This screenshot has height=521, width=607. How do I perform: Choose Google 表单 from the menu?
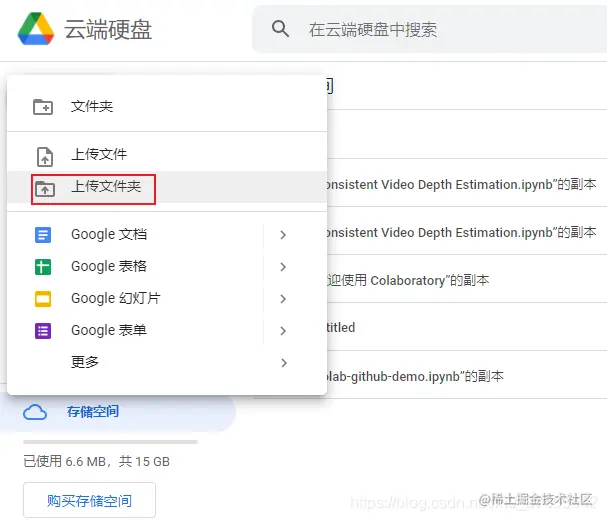pyautogui.click(x=167, y=331)
